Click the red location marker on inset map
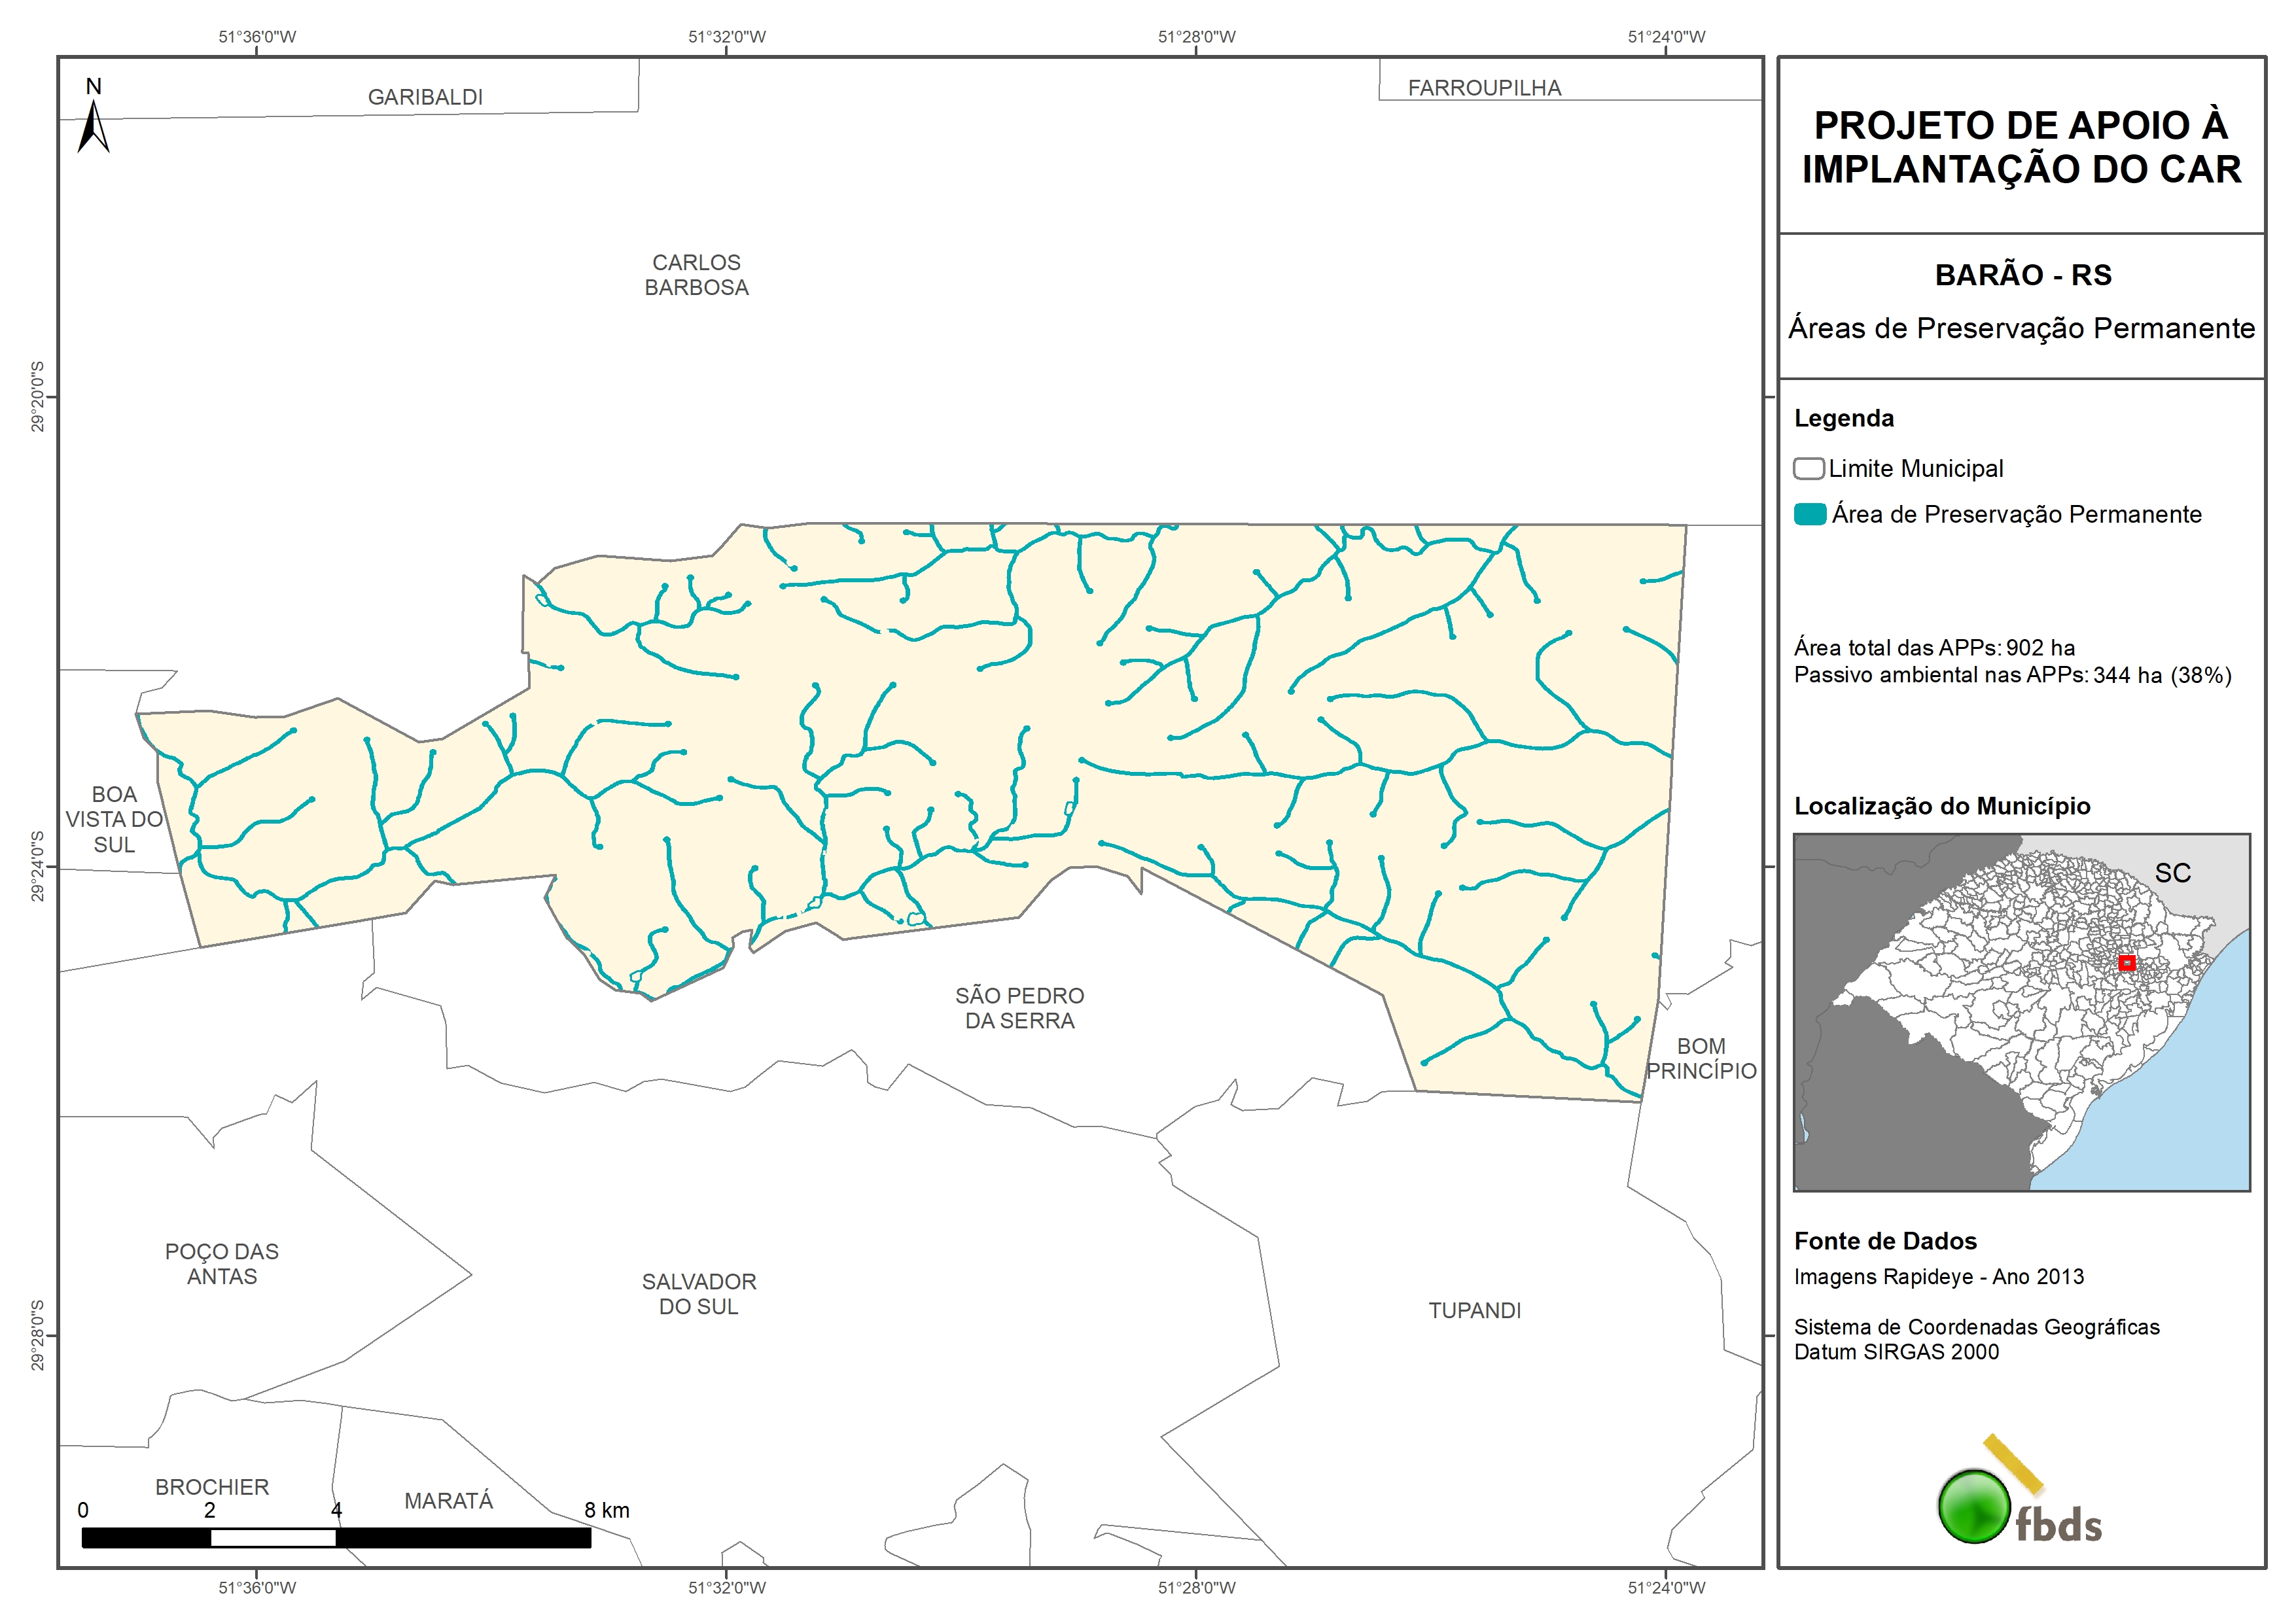Screen dimensions: 2296x1623 2127,963
